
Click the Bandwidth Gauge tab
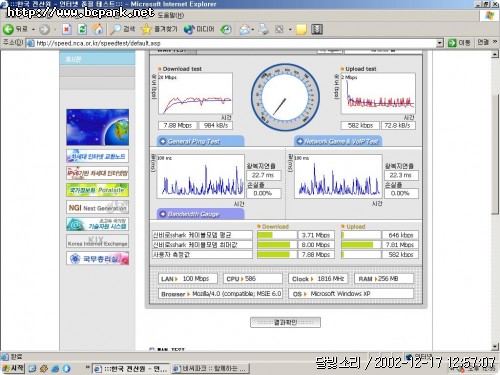200,214
